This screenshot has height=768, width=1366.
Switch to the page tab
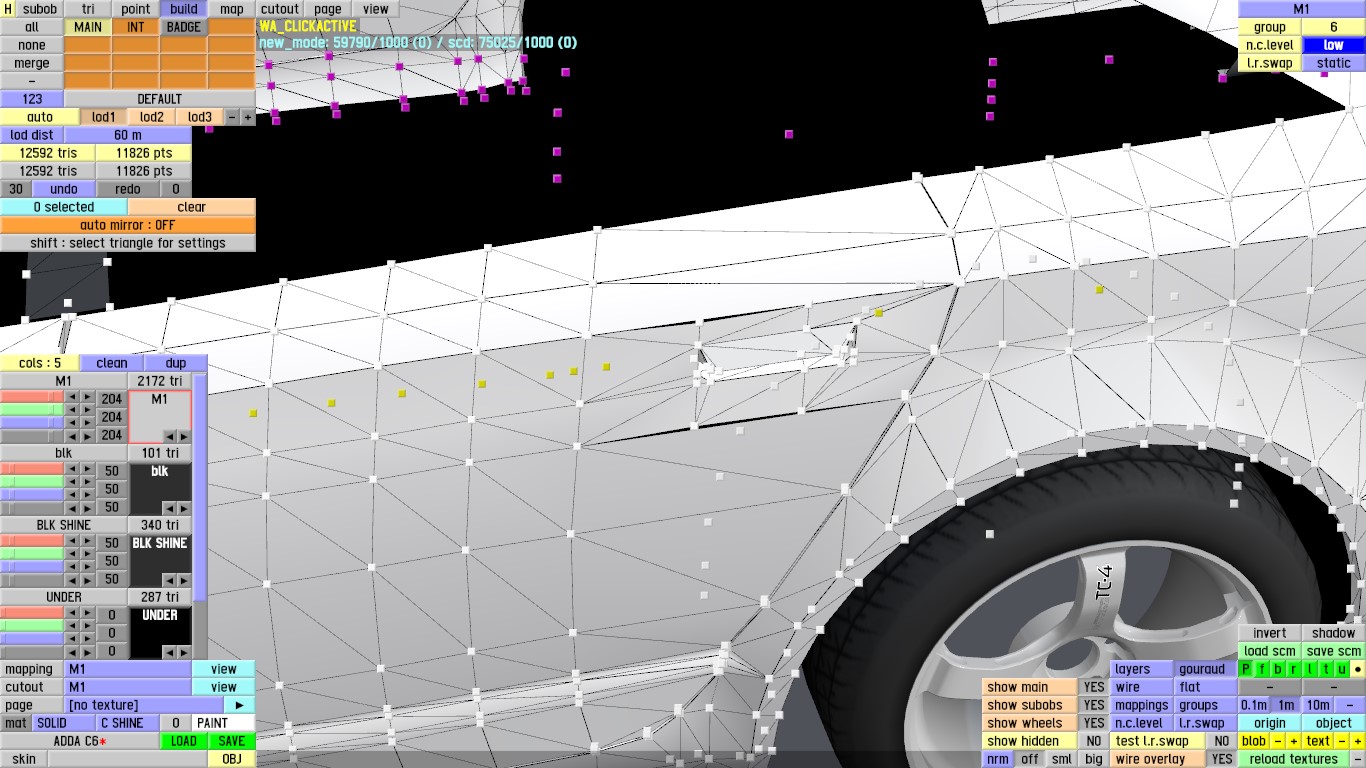(328, 9)
